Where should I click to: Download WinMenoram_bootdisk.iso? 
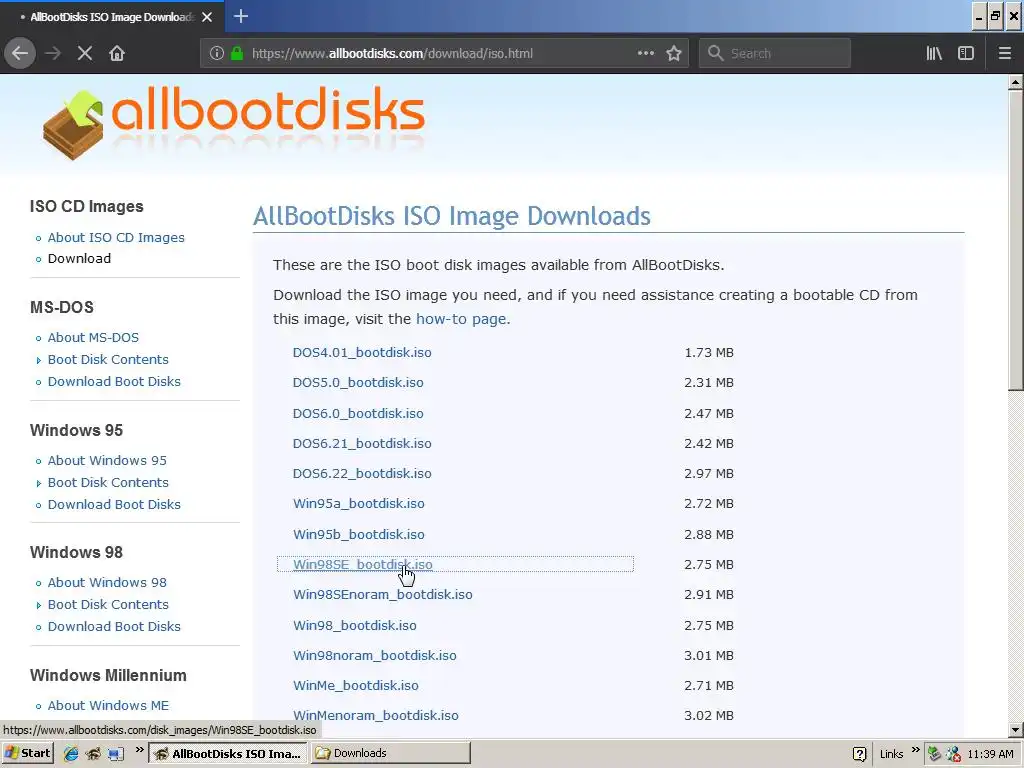[x=376, y=716]
